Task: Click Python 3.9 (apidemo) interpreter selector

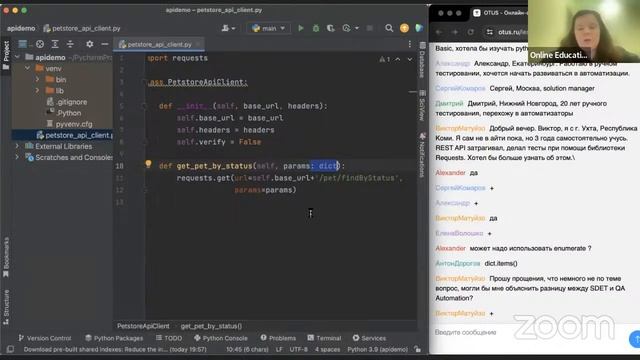Action: pos(377,349)
